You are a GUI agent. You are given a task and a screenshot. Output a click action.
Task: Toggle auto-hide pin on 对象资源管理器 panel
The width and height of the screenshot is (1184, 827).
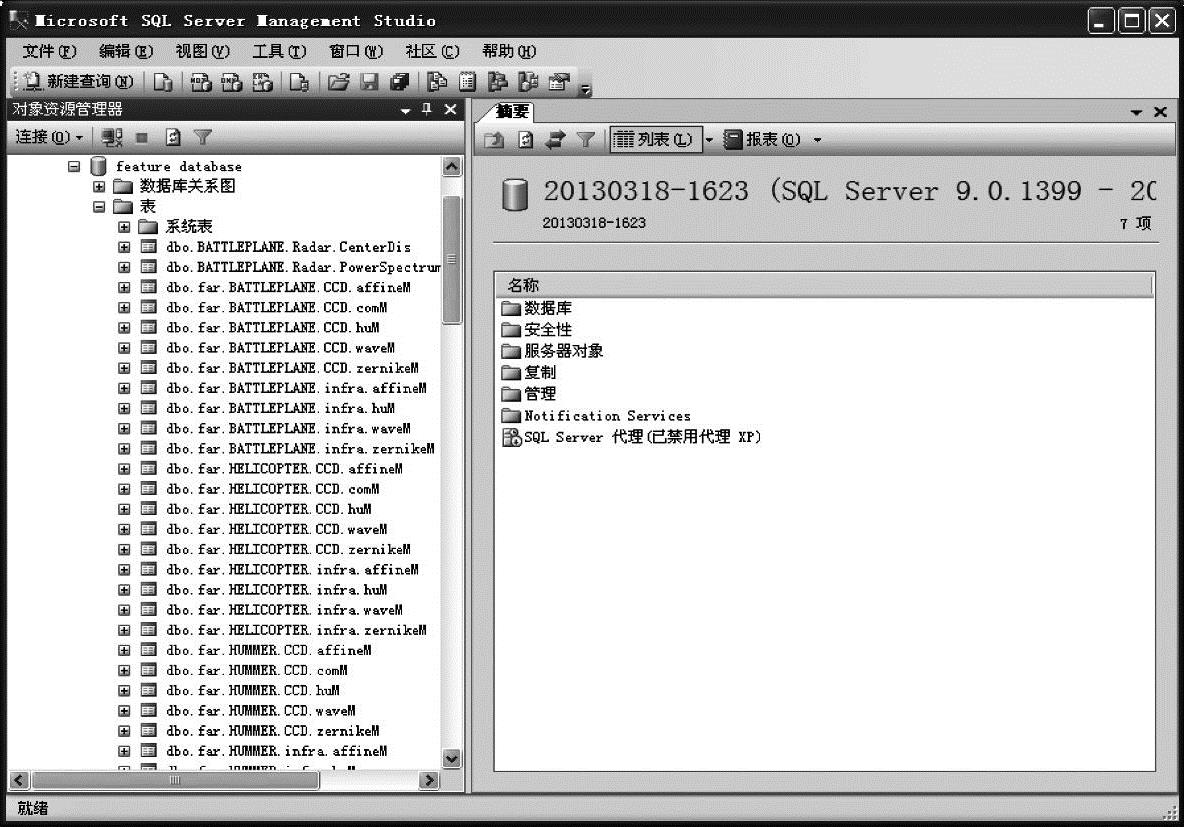(x=427, y=110)
